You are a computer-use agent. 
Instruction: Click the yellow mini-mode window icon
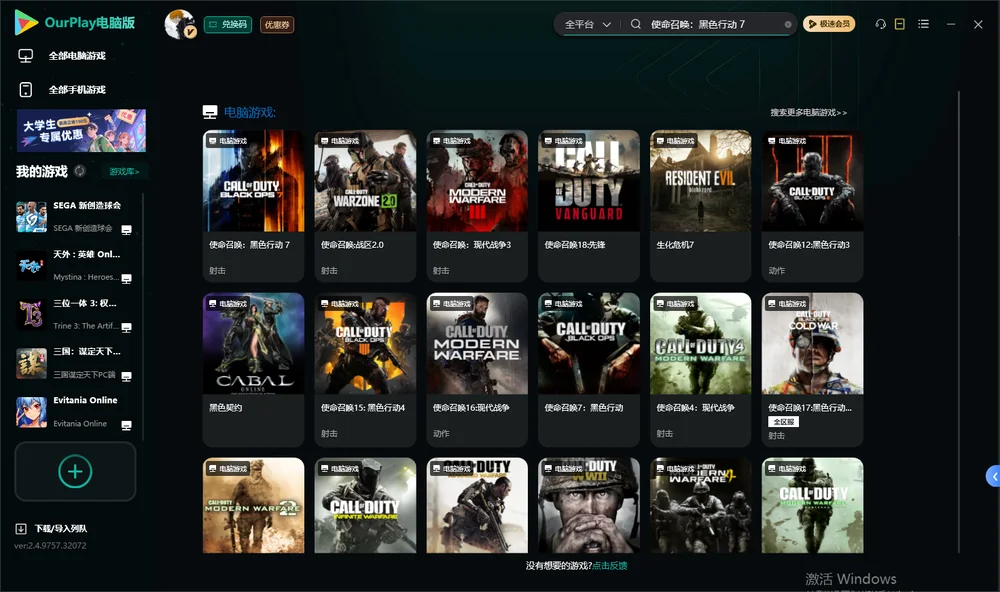click(x=900, y=24)
